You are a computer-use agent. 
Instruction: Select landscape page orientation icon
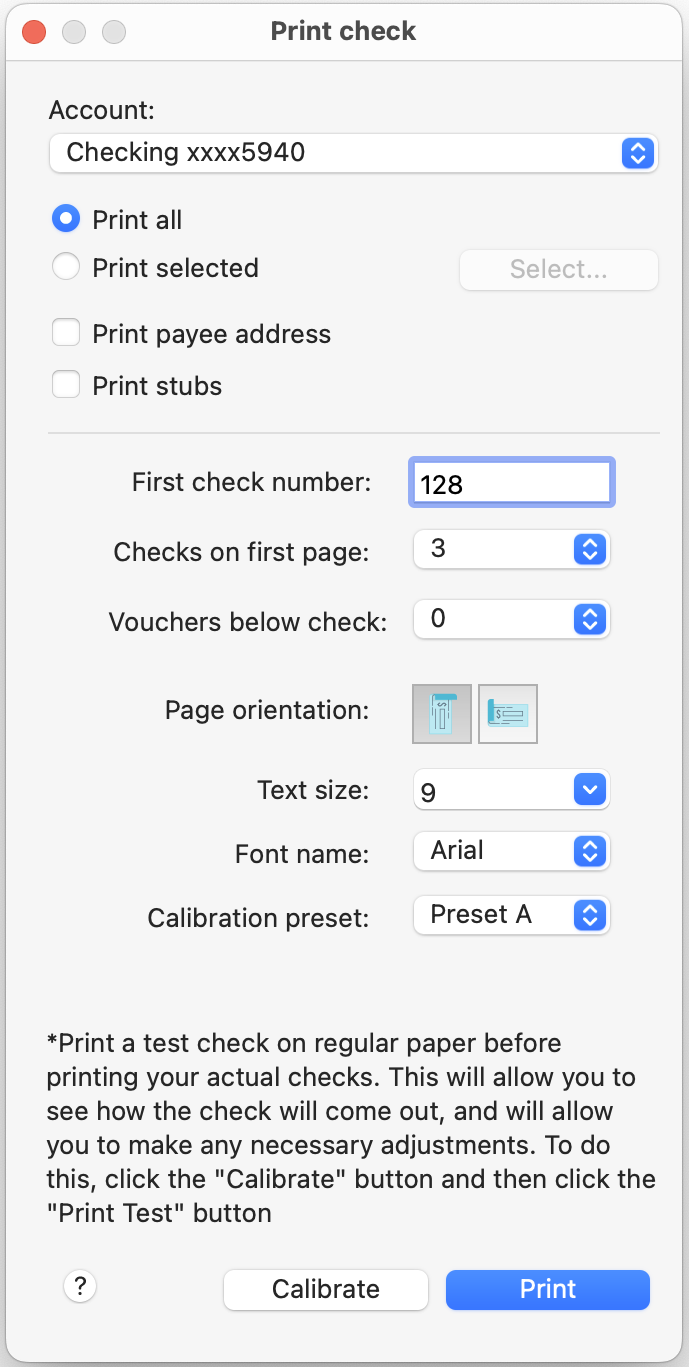coord(508,714)
